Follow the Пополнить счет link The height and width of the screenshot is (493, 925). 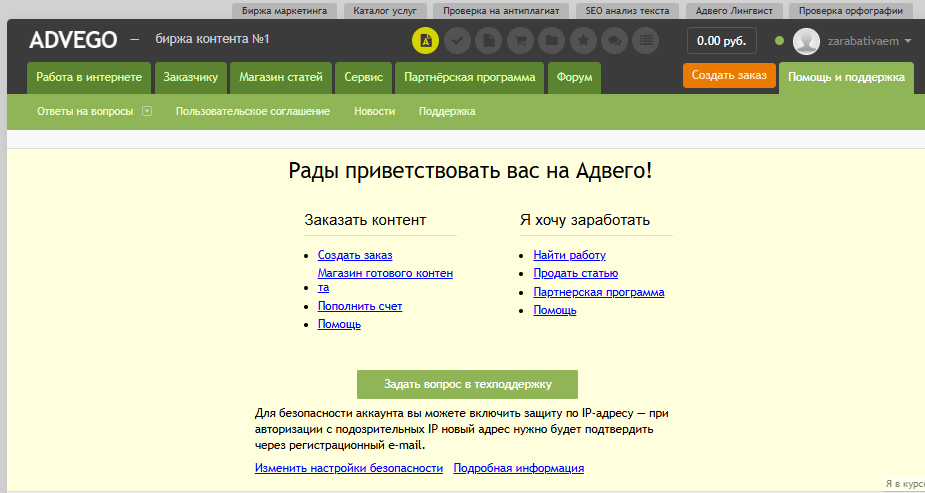coord(360,306)
